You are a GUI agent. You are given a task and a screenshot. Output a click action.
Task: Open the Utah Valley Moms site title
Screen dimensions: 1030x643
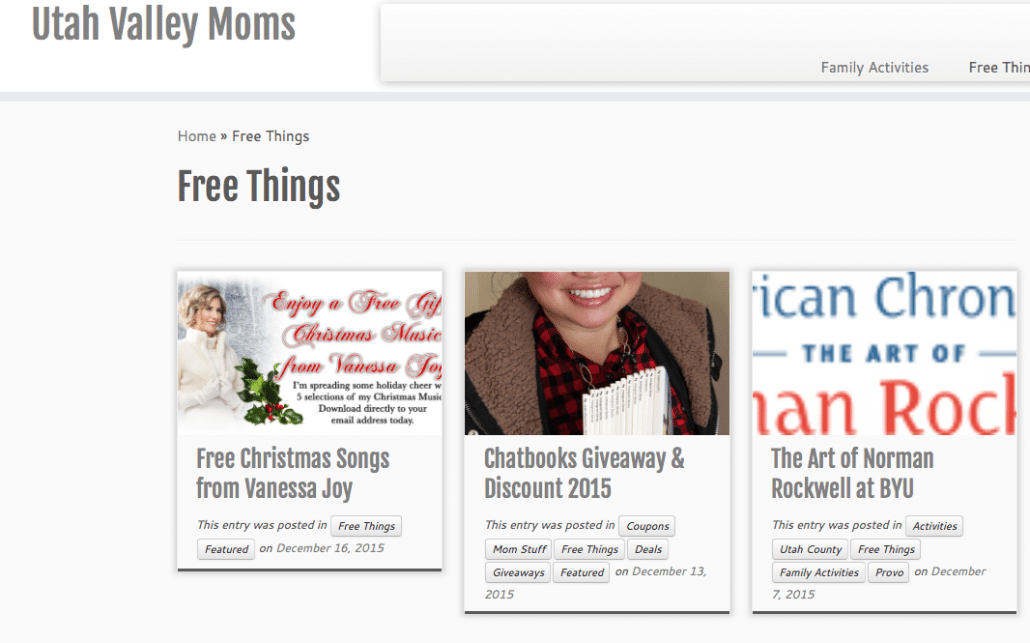tap(164, 24)
